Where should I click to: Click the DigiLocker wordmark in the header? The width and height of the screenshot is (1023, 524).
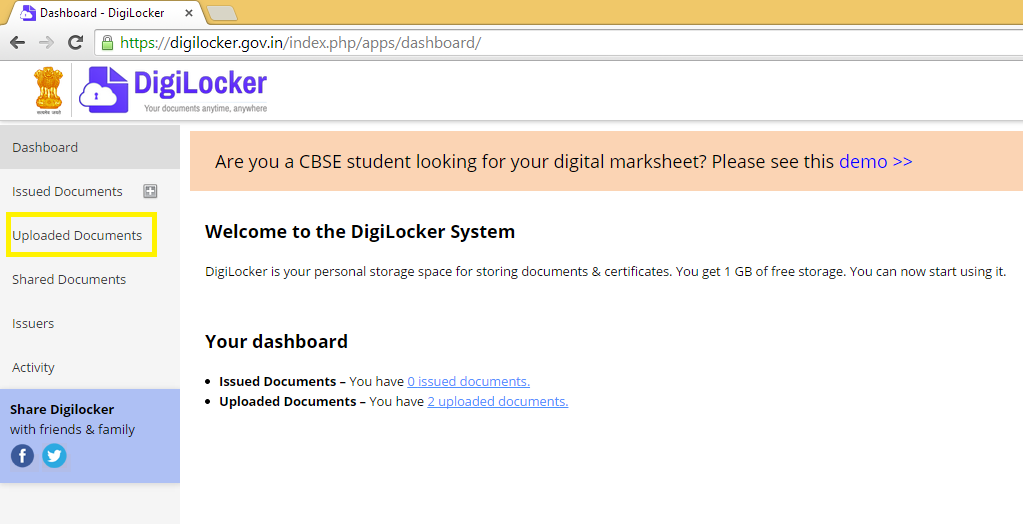[200, 84]
